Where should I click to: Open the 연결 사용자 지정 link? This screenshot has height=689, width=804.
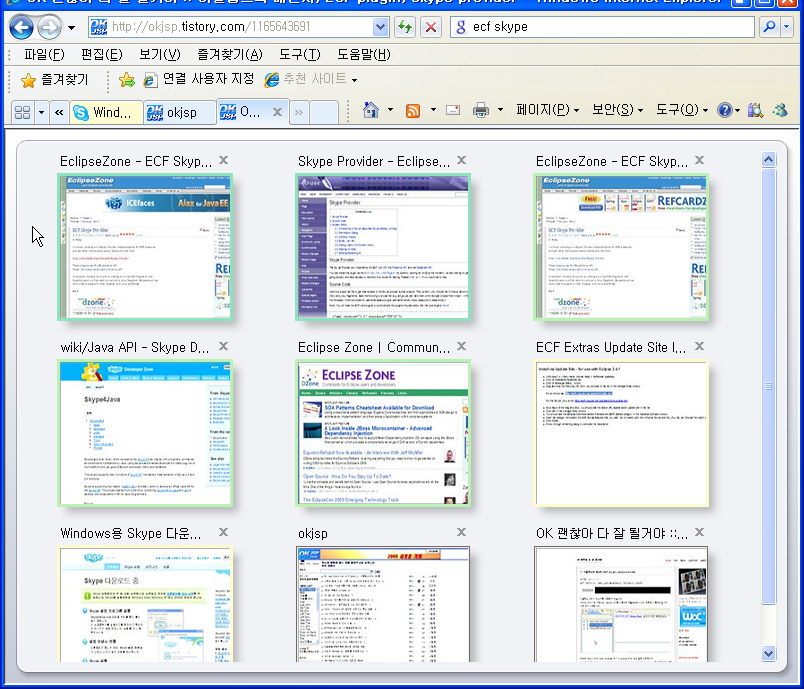[199, 79]
